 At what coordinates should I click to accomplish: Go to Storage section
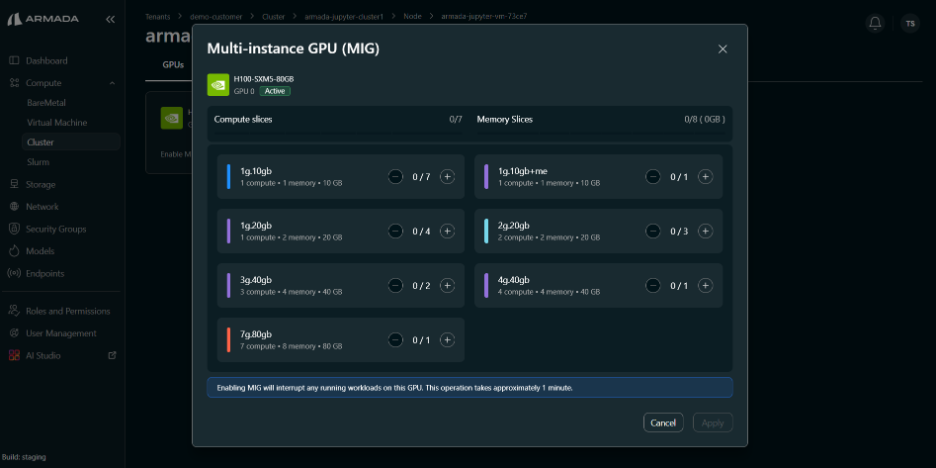(x=41, y=184)
